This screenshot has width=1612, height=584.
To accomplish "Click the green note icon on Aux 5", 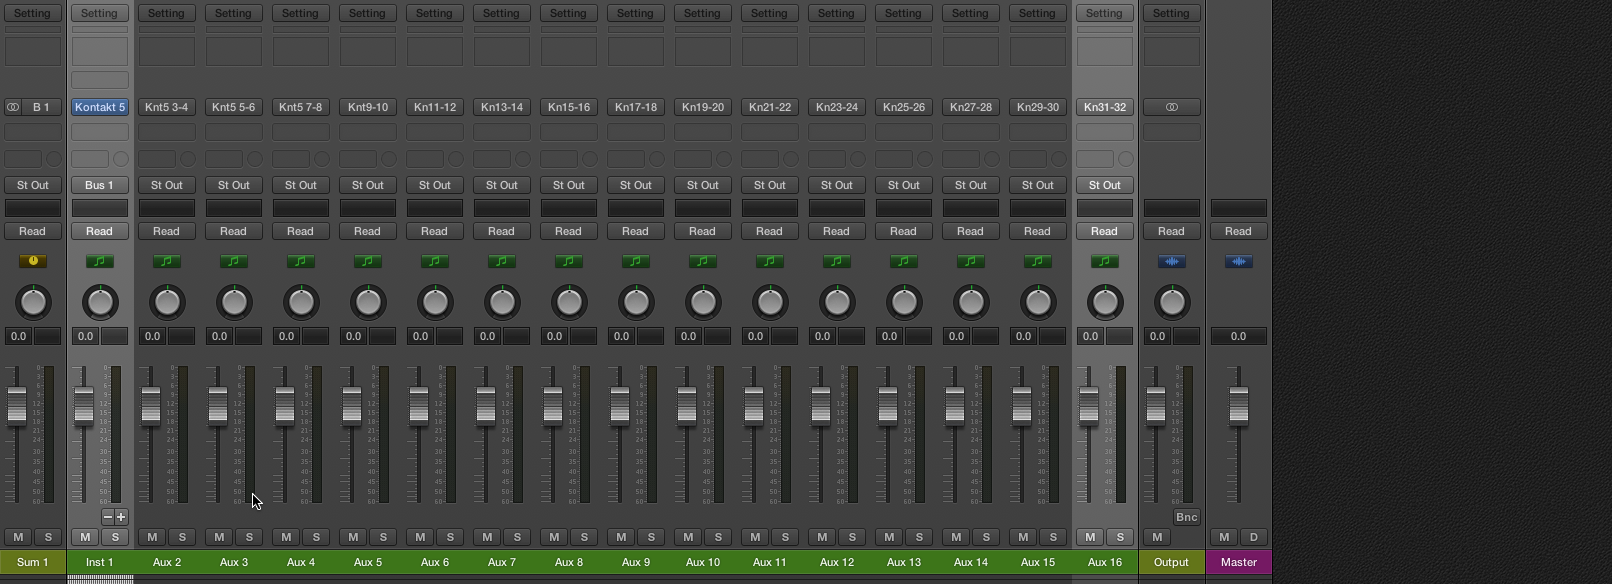I will [x=368, y=262].
